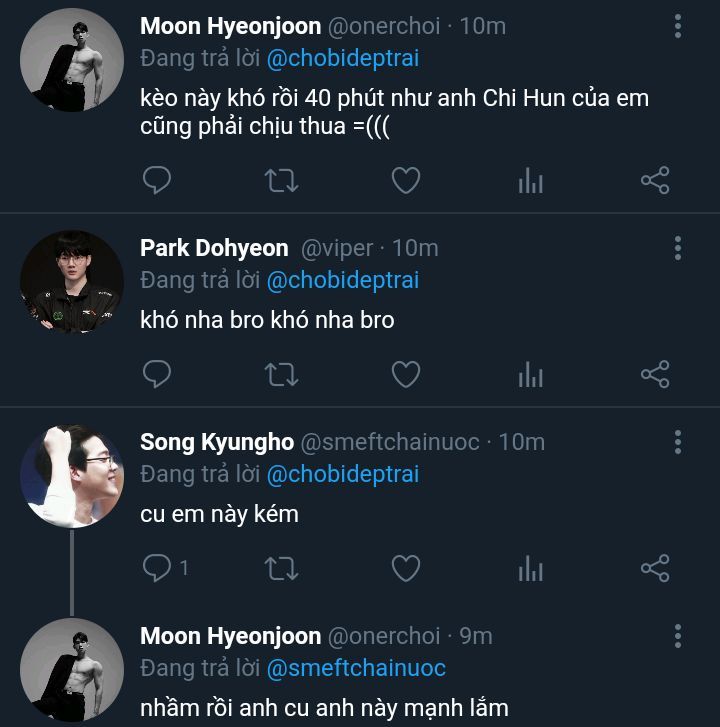Viewport: 720px width, 727px height.
Task: Open more options on Moon Hyeonjoon's last reply
Action: click(678, 636)
